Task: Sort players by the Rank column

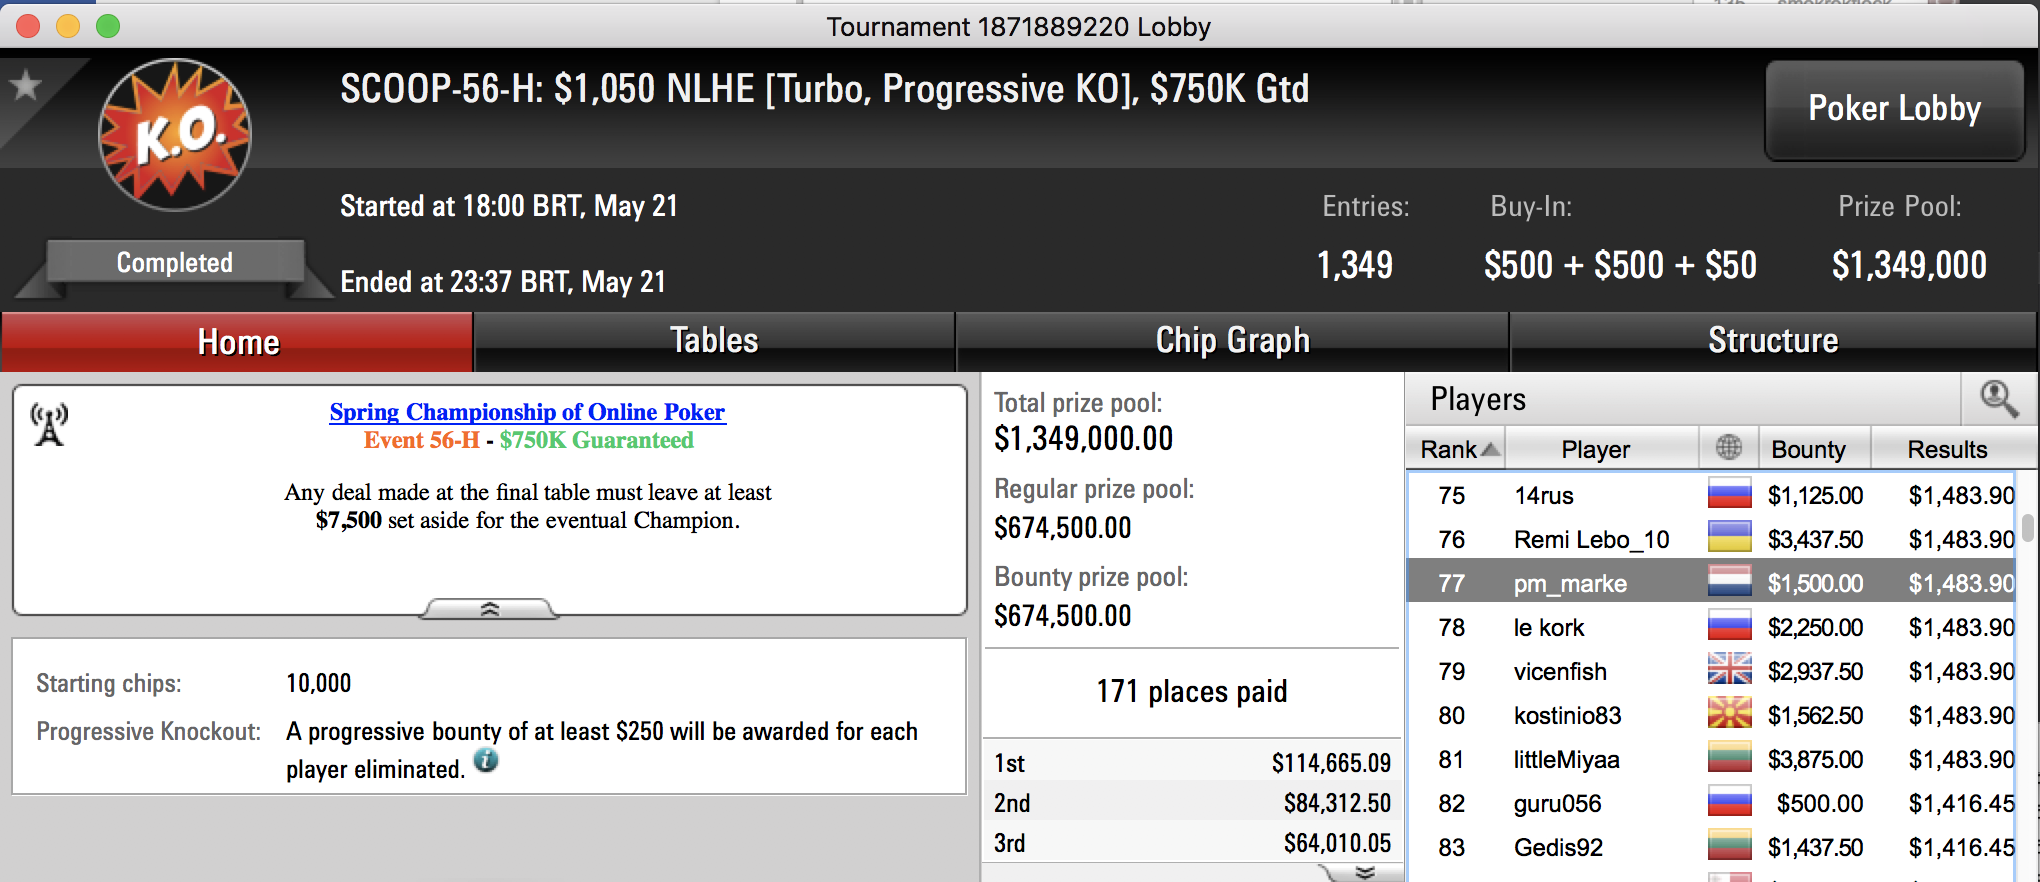Action: tap(1456, 449)
